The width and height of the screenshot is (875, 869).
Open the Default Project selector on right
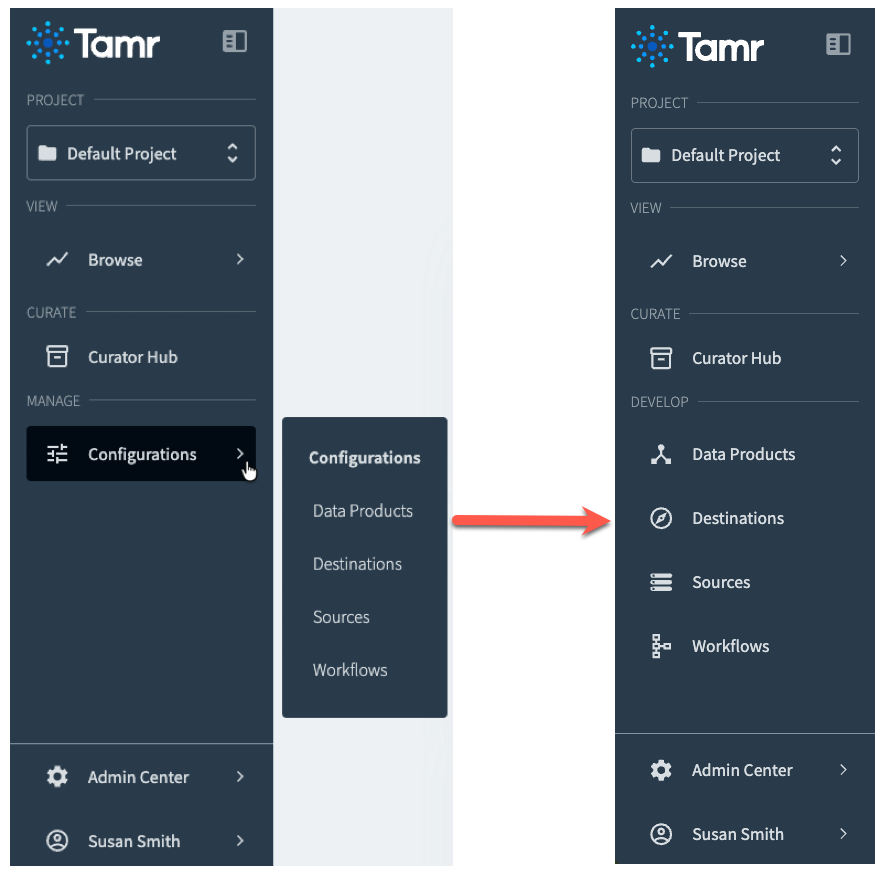pos(744,155)
